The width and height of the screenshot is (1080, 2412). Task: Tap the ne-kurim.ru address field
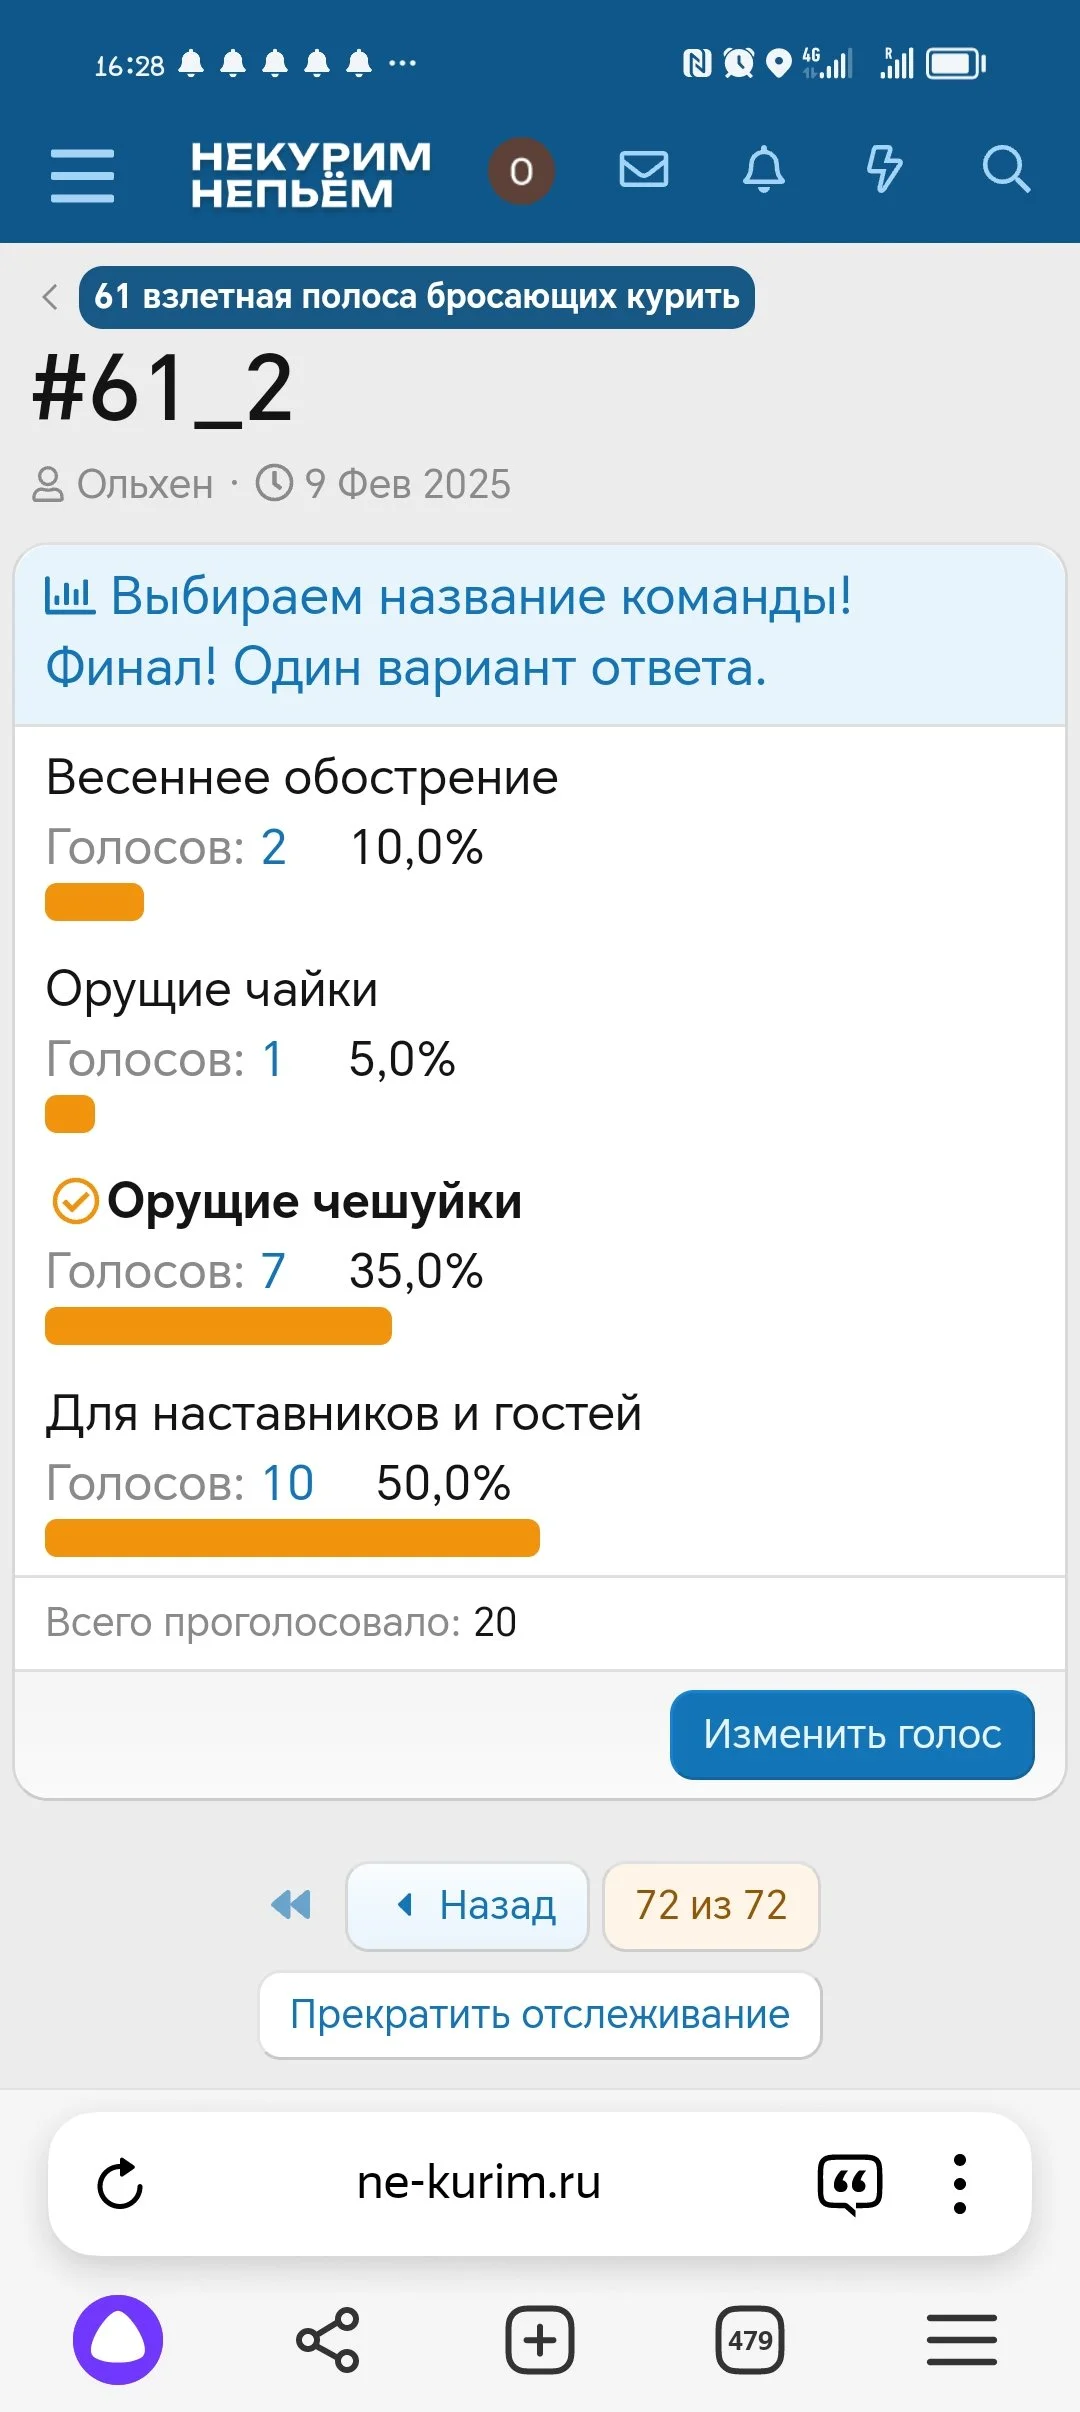tap(478, 2183)
